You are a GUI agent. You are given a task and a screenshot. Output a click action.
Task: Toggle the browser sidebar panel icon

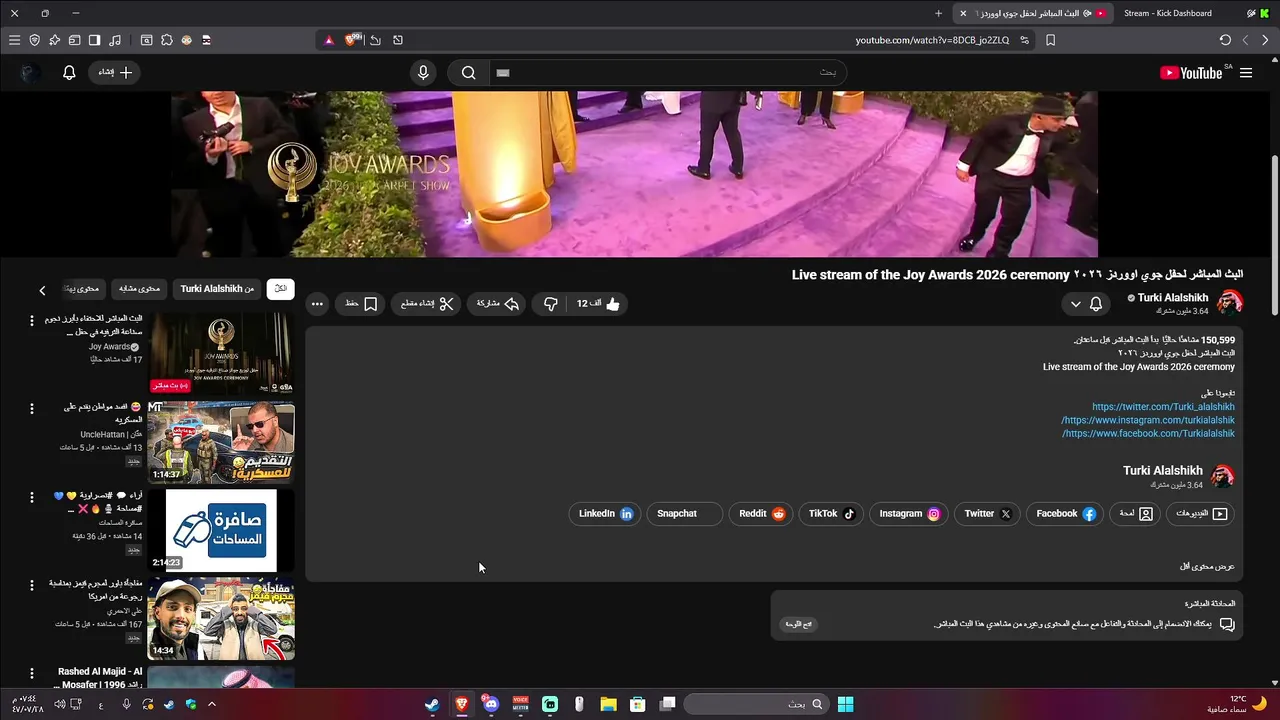point(94,40)
